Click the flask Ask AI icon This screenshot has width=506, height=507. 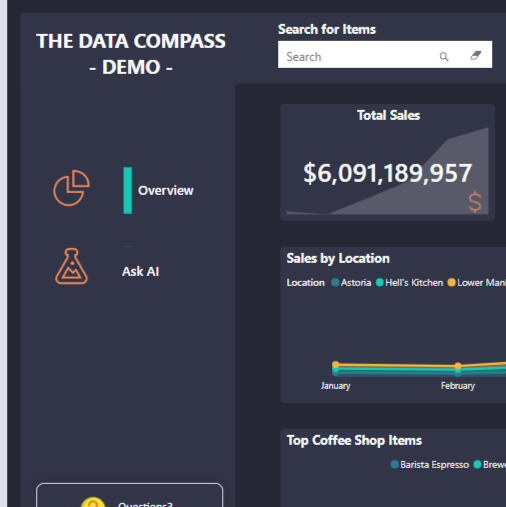click(71, 267)
